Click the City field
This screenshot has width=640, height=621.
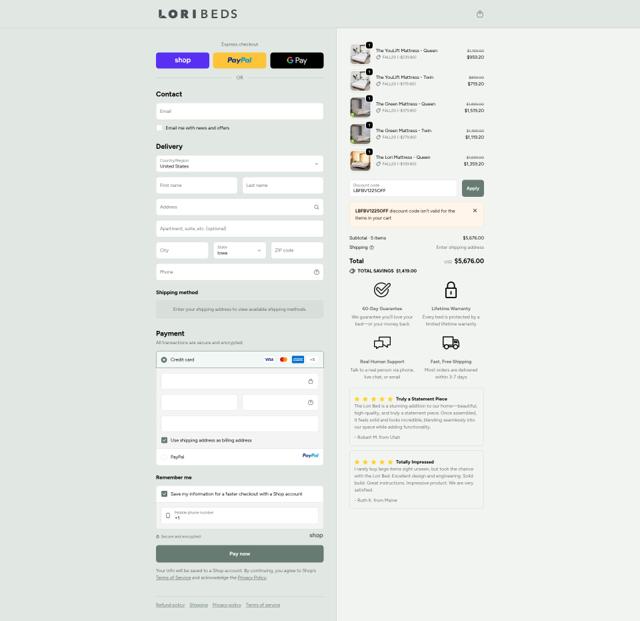[x=182, y=250]
